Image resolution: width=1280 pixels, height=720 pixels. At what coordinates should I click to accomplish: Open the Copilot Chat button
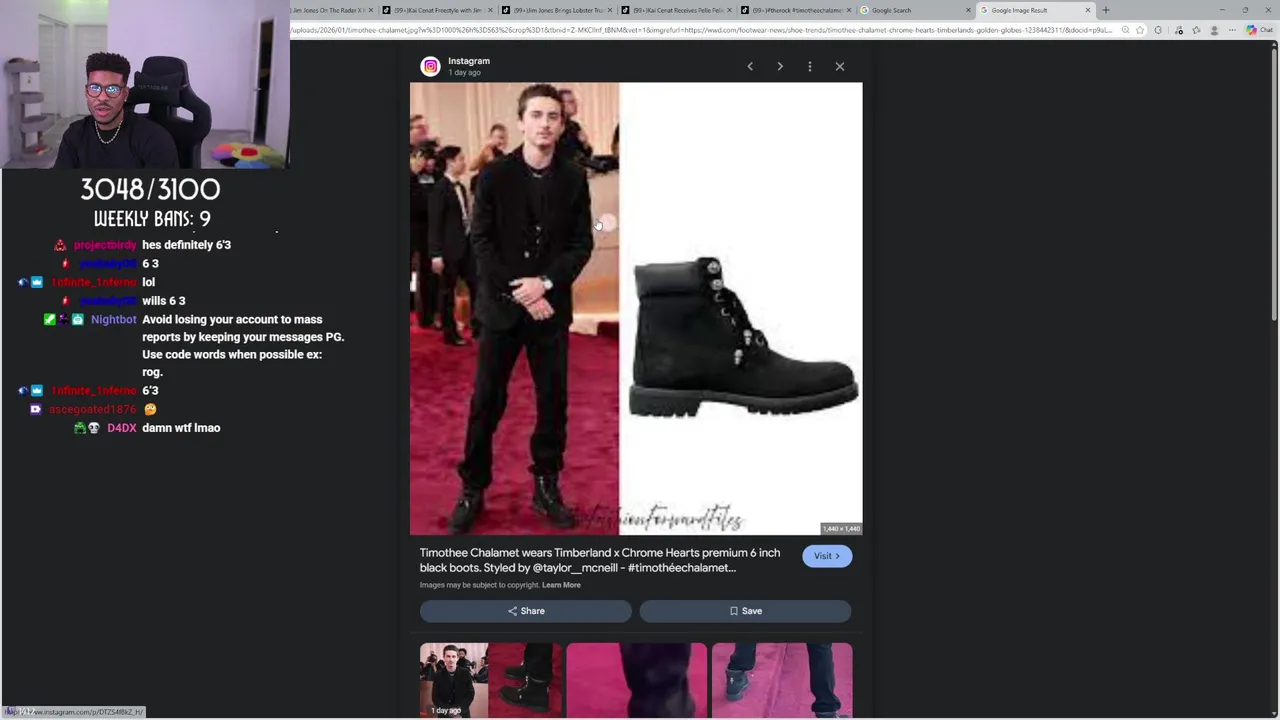(x=1259, y=30)
